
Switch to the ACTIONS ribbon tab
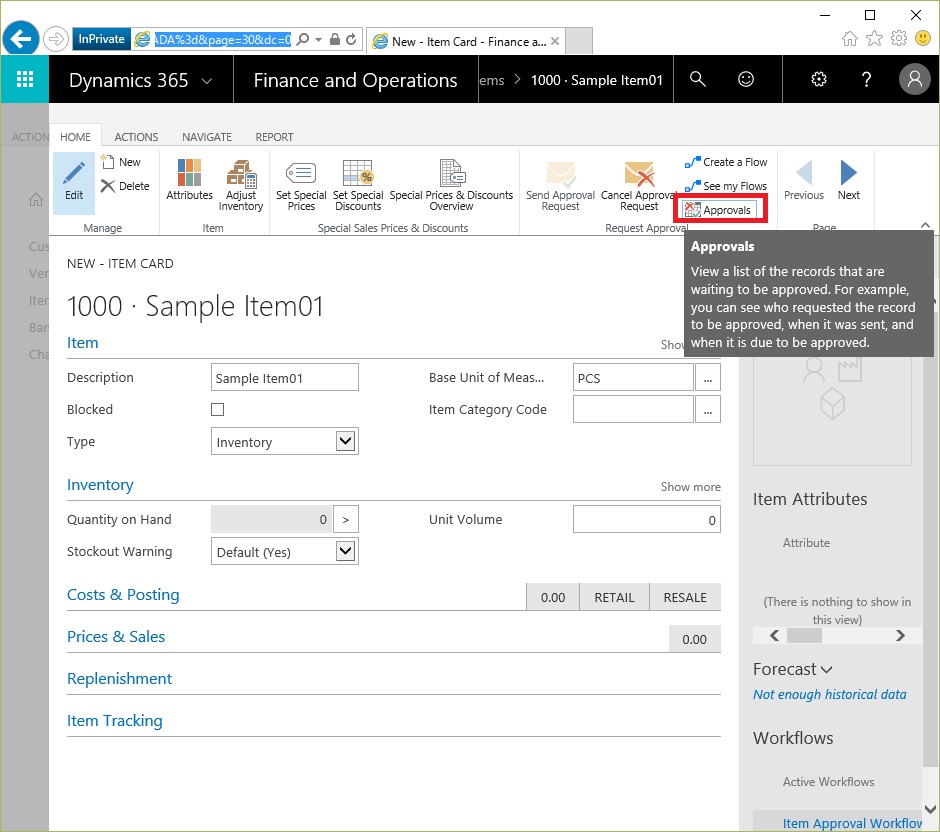pyautogui.click(x=137, y=137)
